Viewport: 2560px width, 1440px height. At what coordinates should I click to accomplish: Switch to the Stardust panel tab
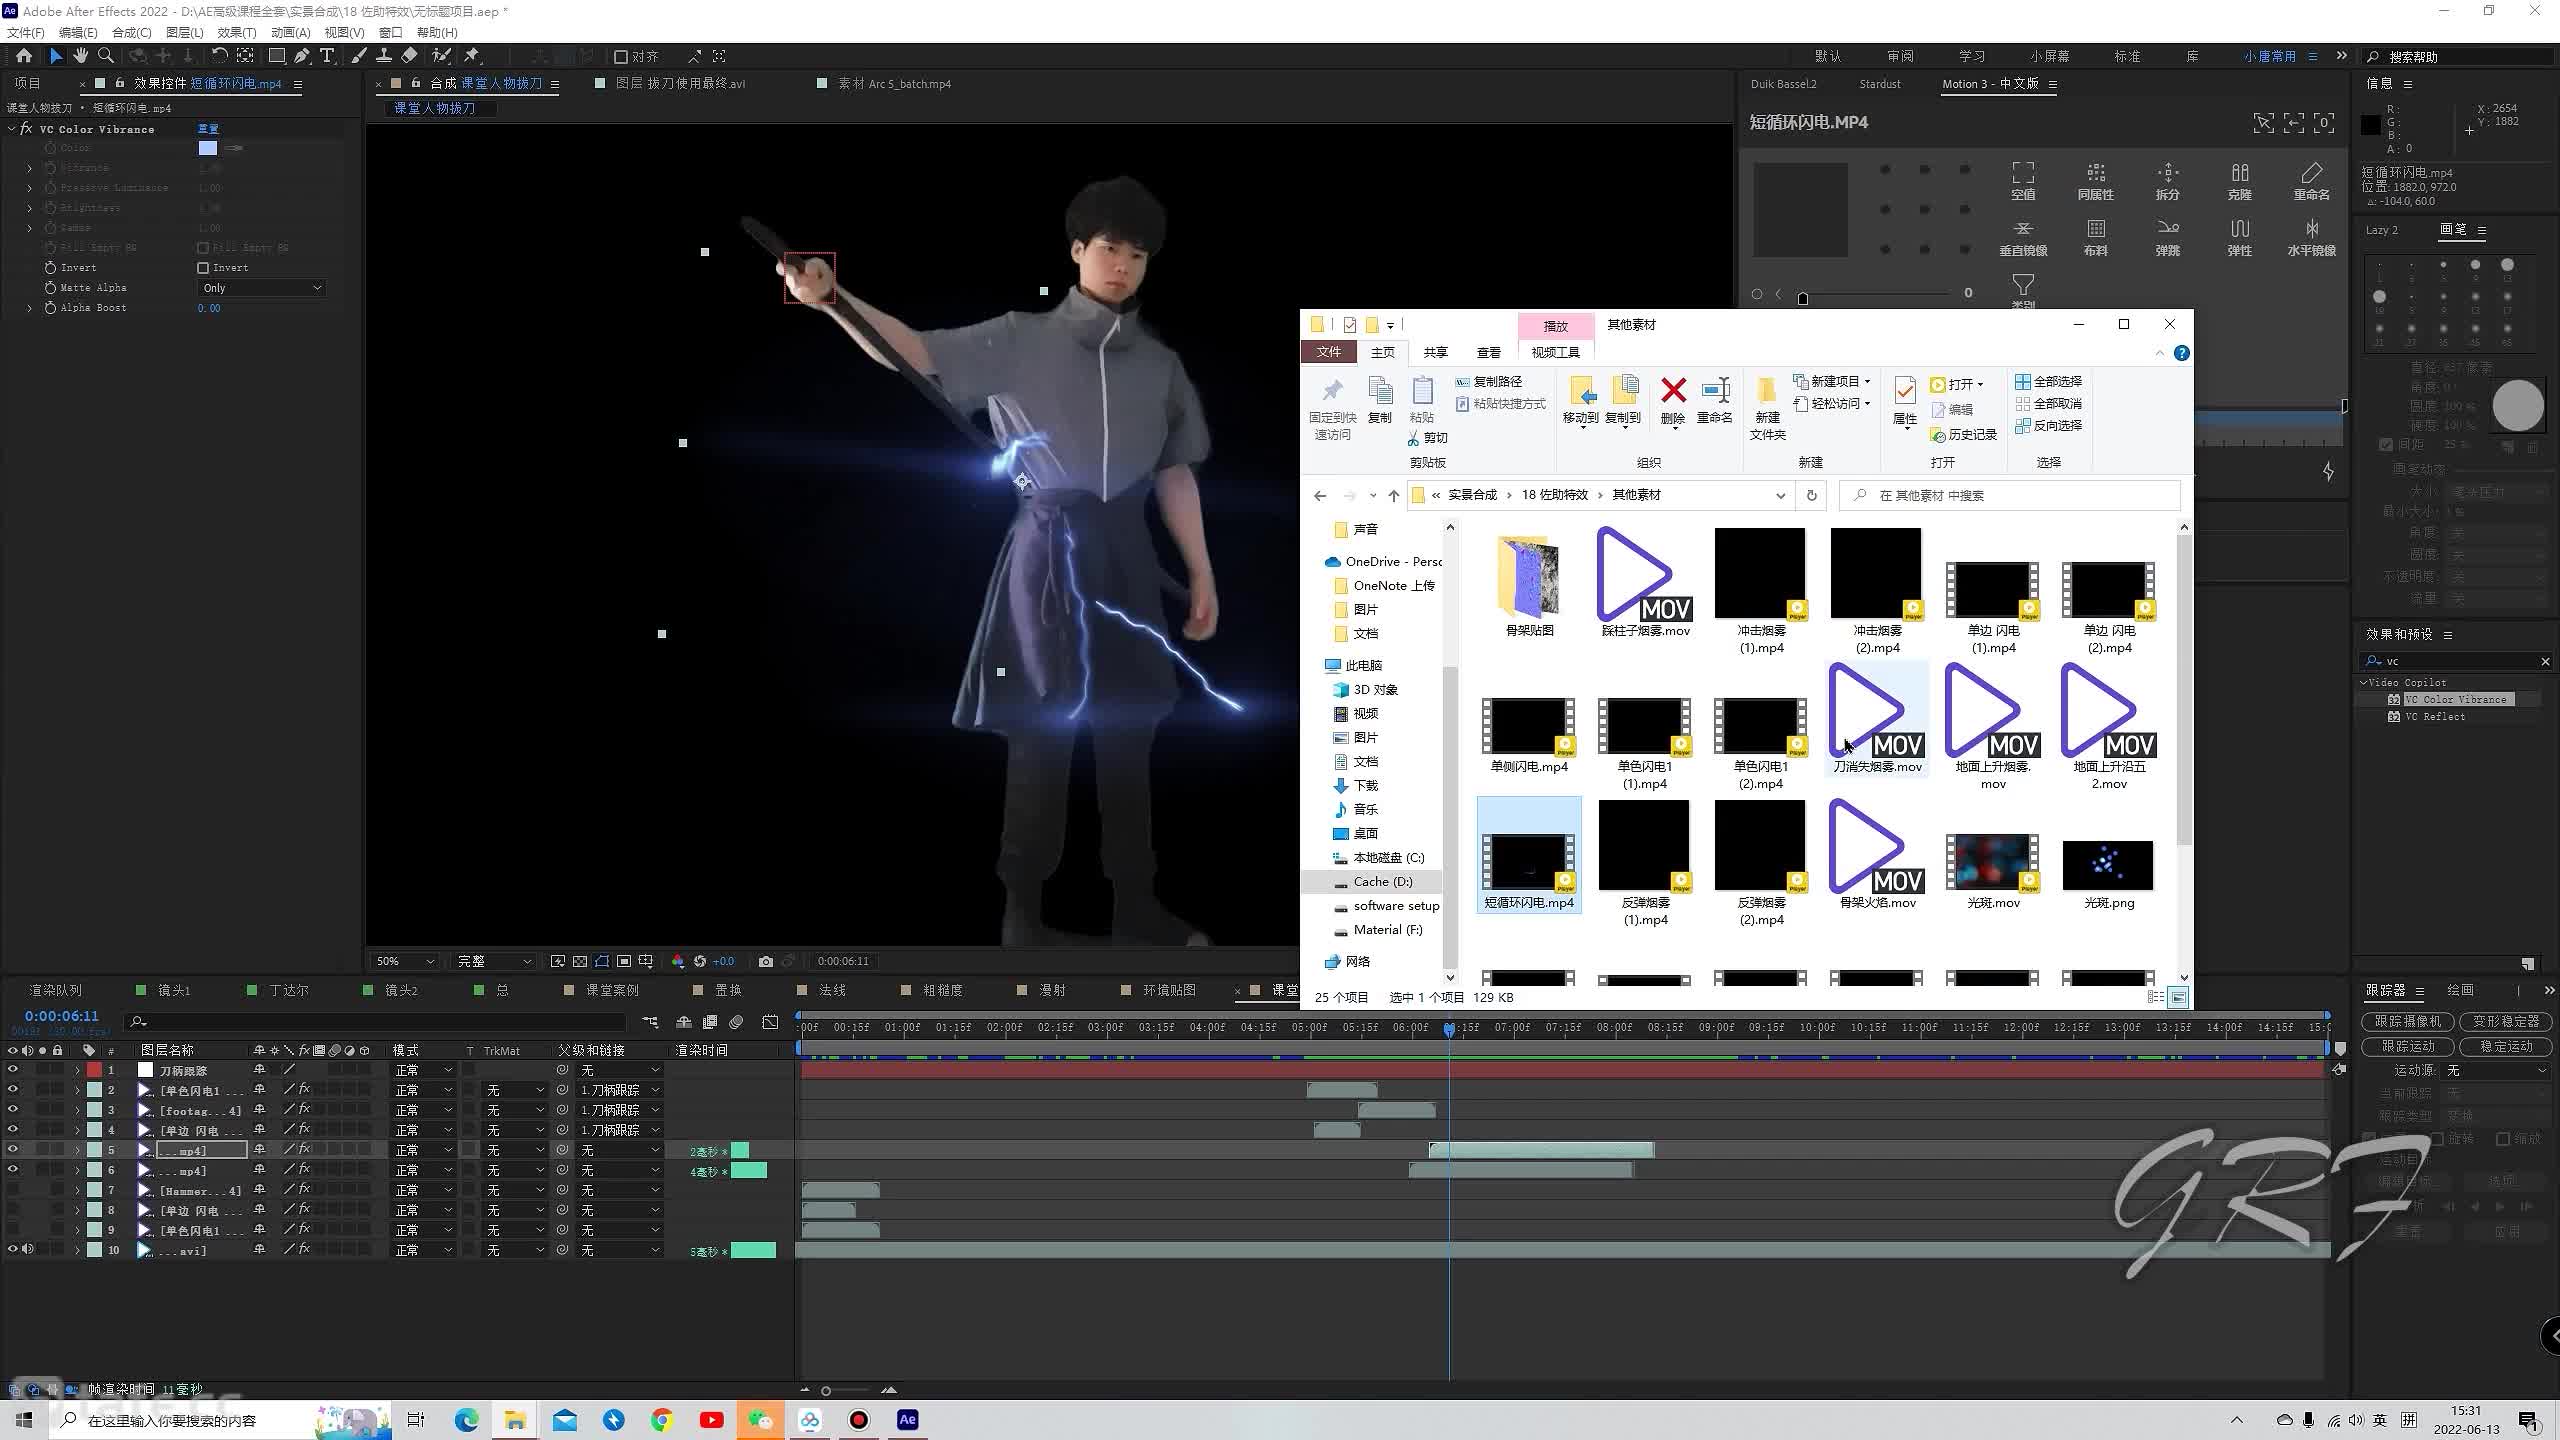point(1879,84)
